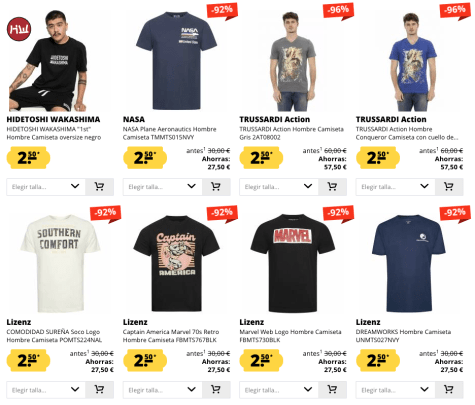Click the HW brand logo badge
The width and height of the screenshot is (475, 405).
19,29
